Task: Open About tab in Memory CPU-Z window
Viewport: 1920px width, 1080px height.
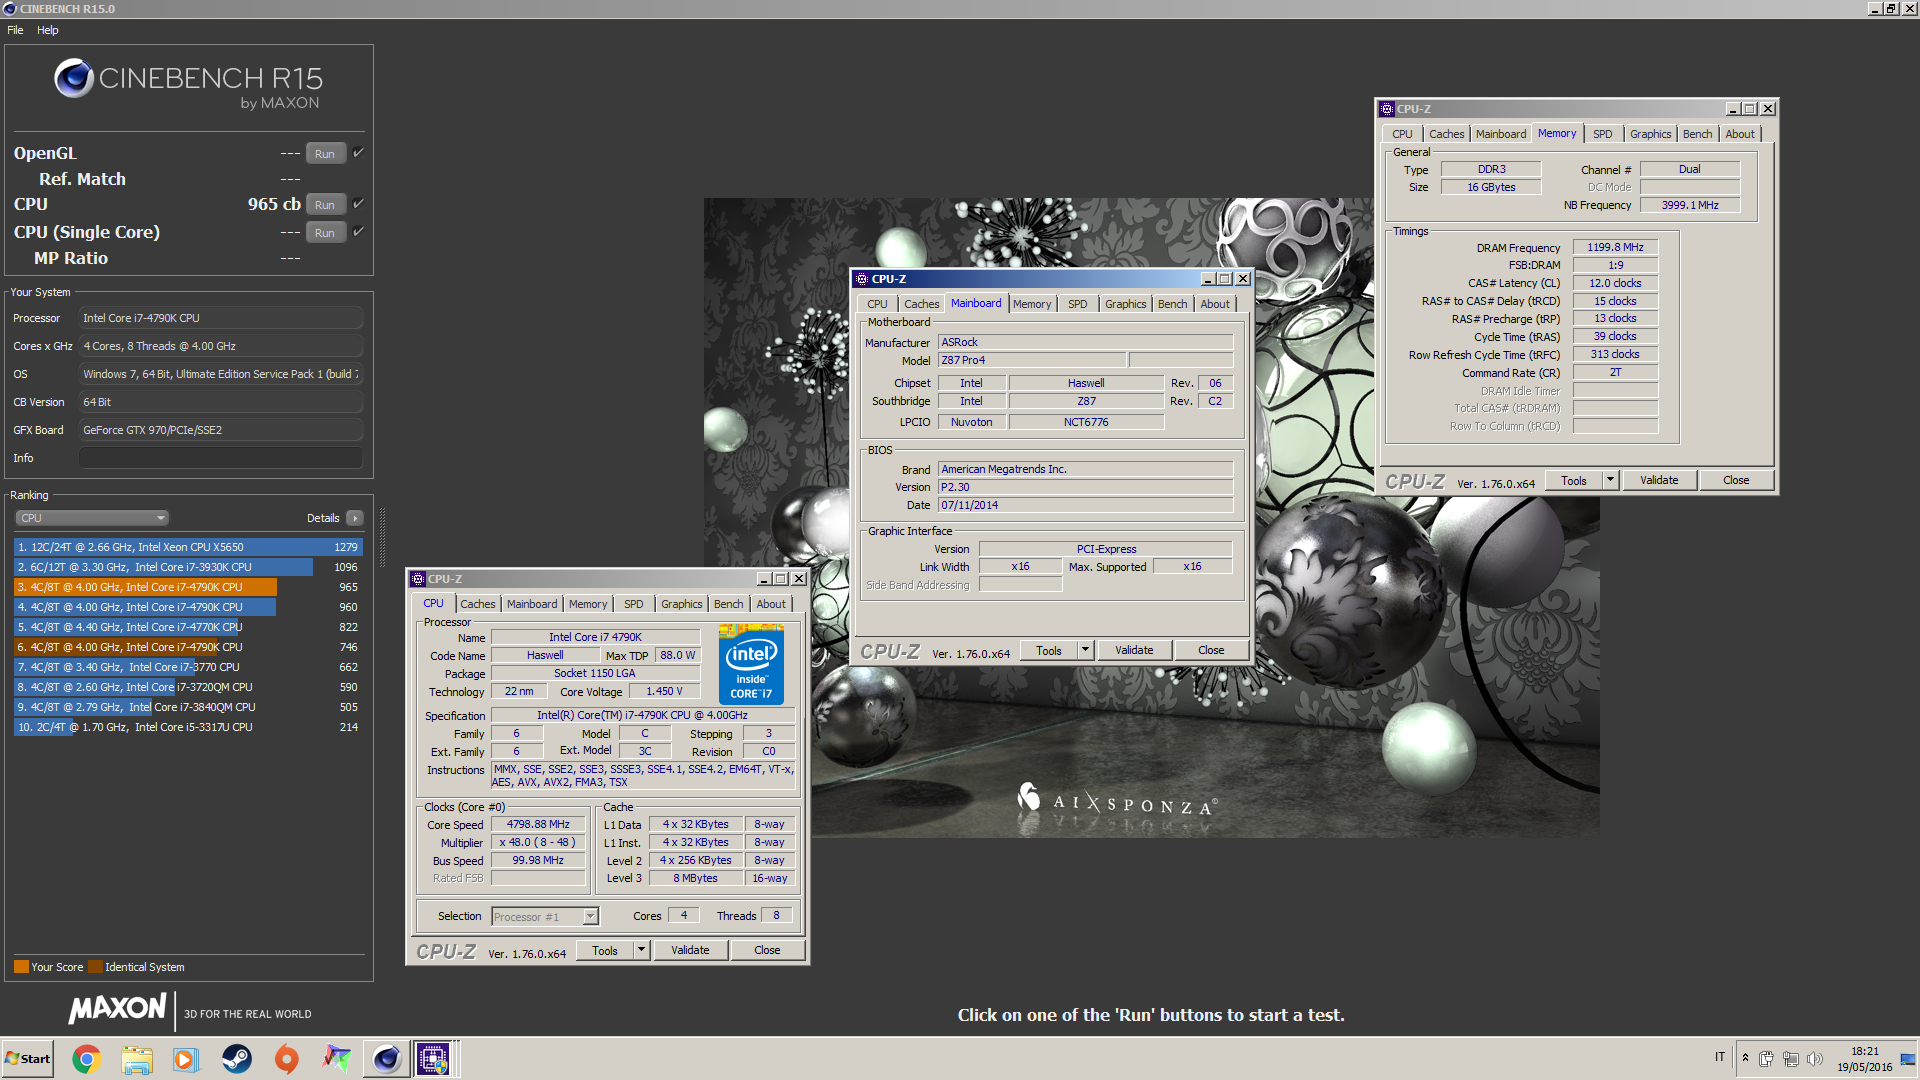Action: point(1740,134)
